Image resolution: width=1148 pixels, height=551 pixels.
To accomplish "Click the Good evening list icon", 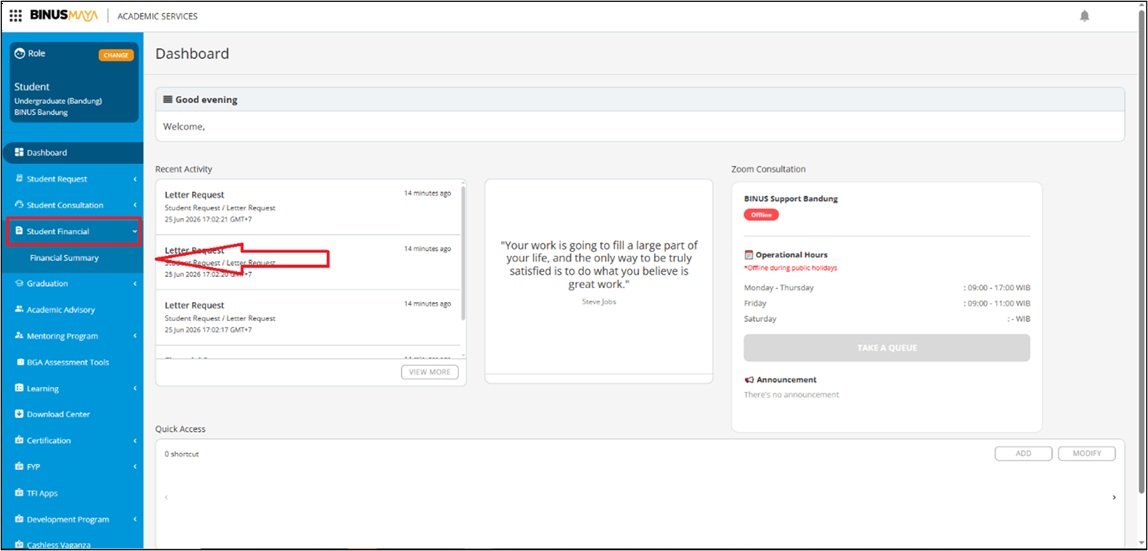I will [168, 100].
